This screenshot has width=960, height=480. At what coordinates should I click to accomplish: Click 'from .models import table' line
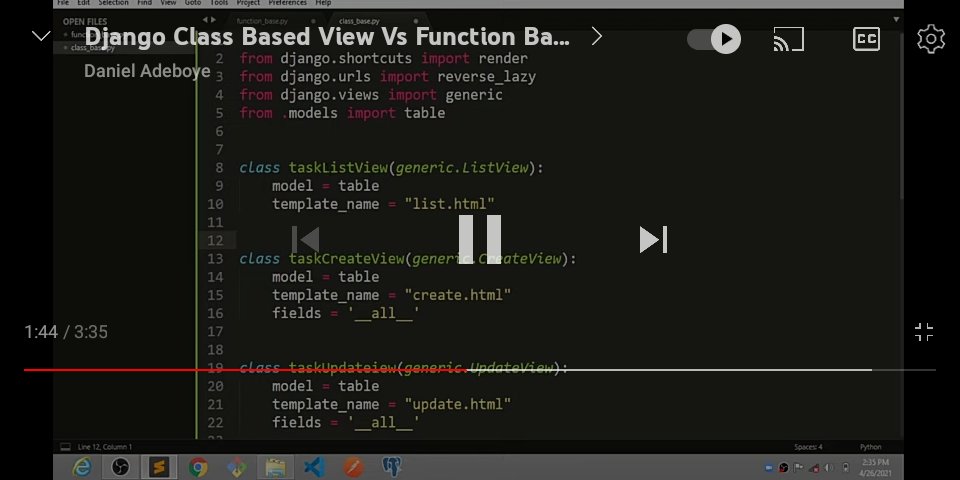[x=342, y=113]
